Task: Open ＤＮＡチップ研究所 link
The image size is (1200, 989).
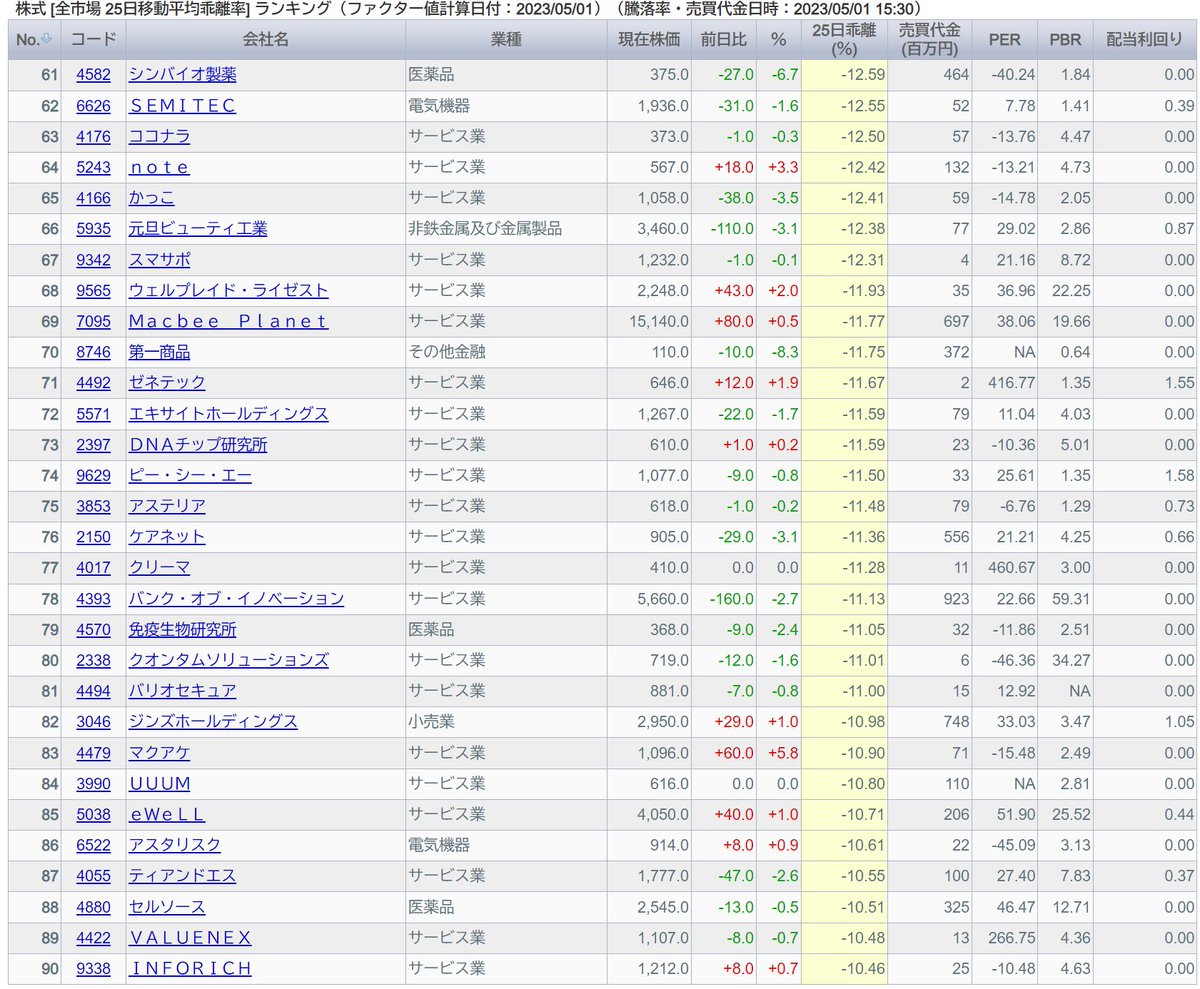Action: pyautogui.click(x=198, y=445)
